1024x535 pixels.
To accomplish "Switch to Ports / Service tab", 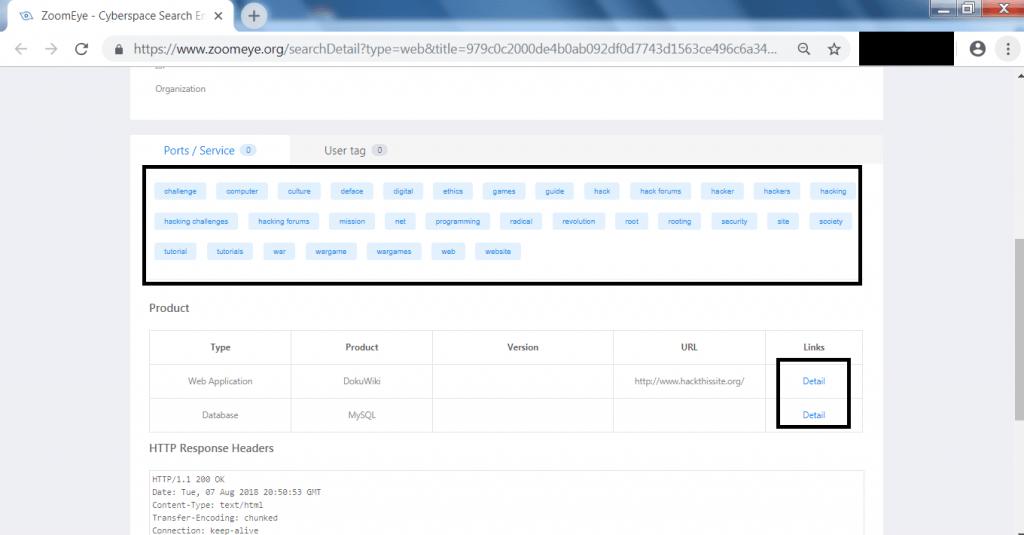I will (x=209, y=150).
